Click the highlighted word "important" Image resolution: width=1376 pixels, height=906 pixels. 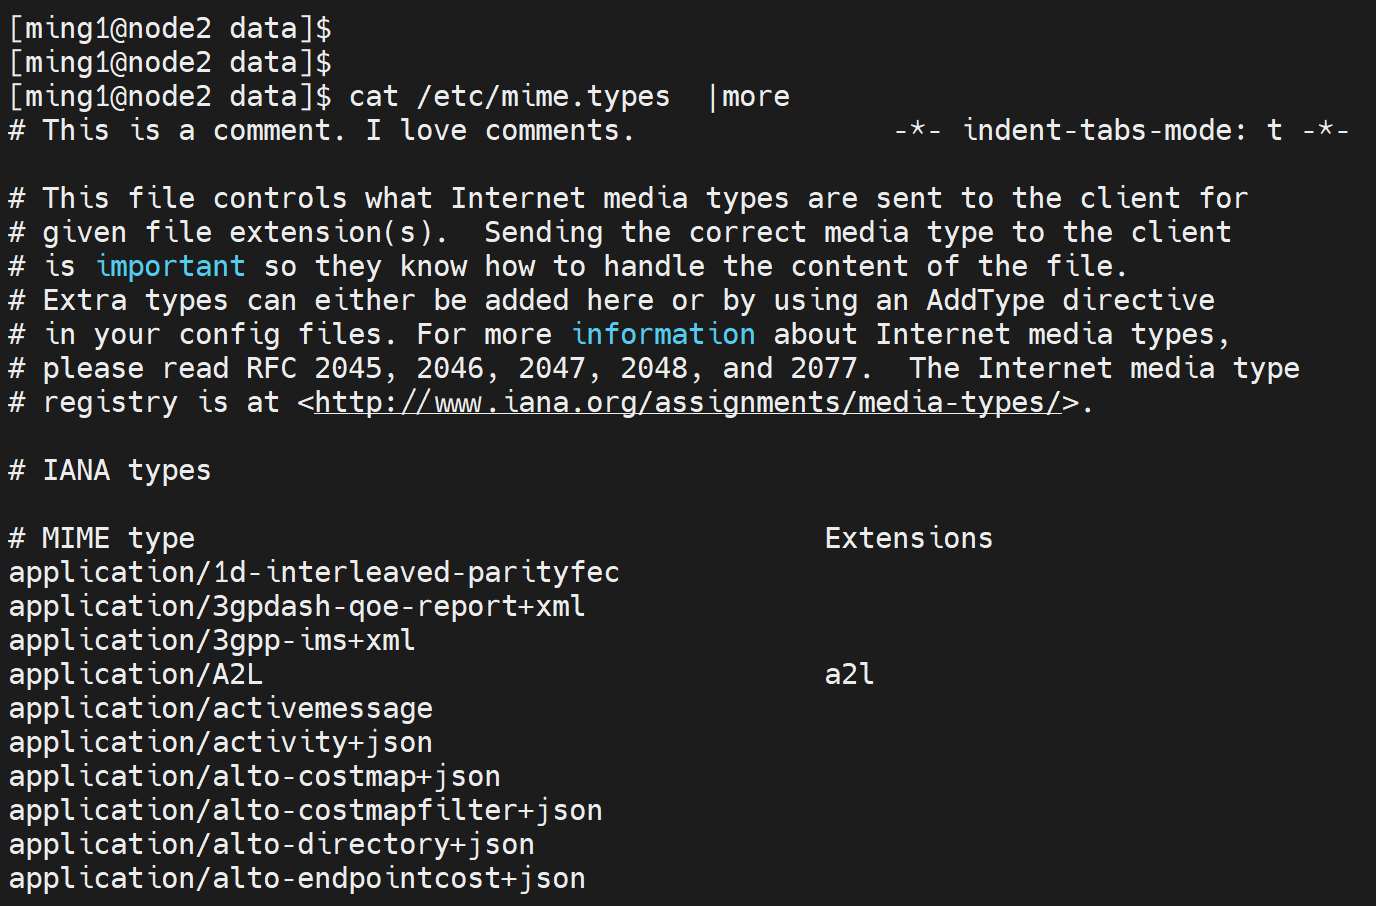coord(170,266)
